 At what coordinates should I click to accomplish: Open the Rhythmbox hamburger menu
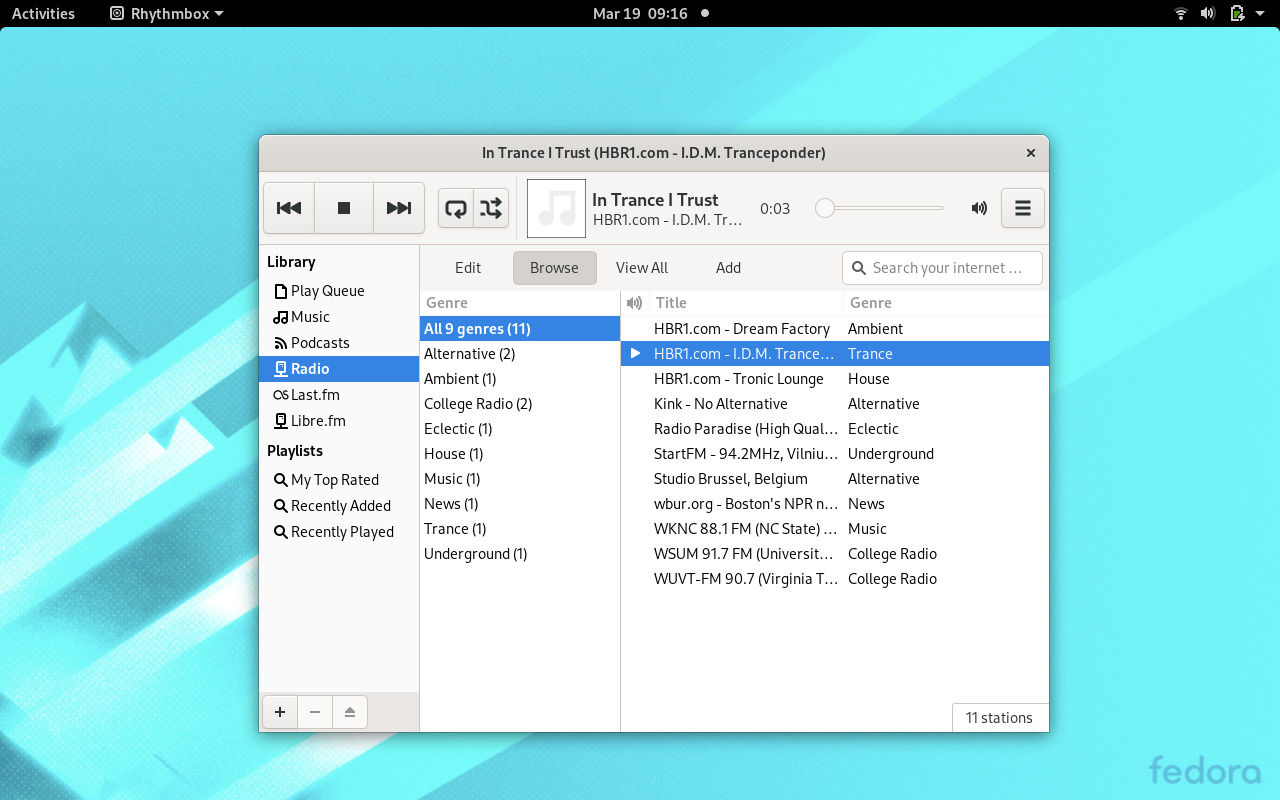1022,208
